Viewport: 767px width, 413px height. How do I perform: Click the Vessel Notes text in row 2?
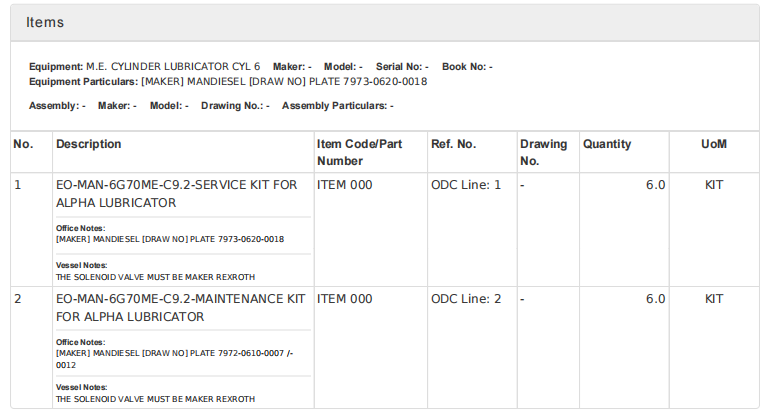tap(155, 399)
